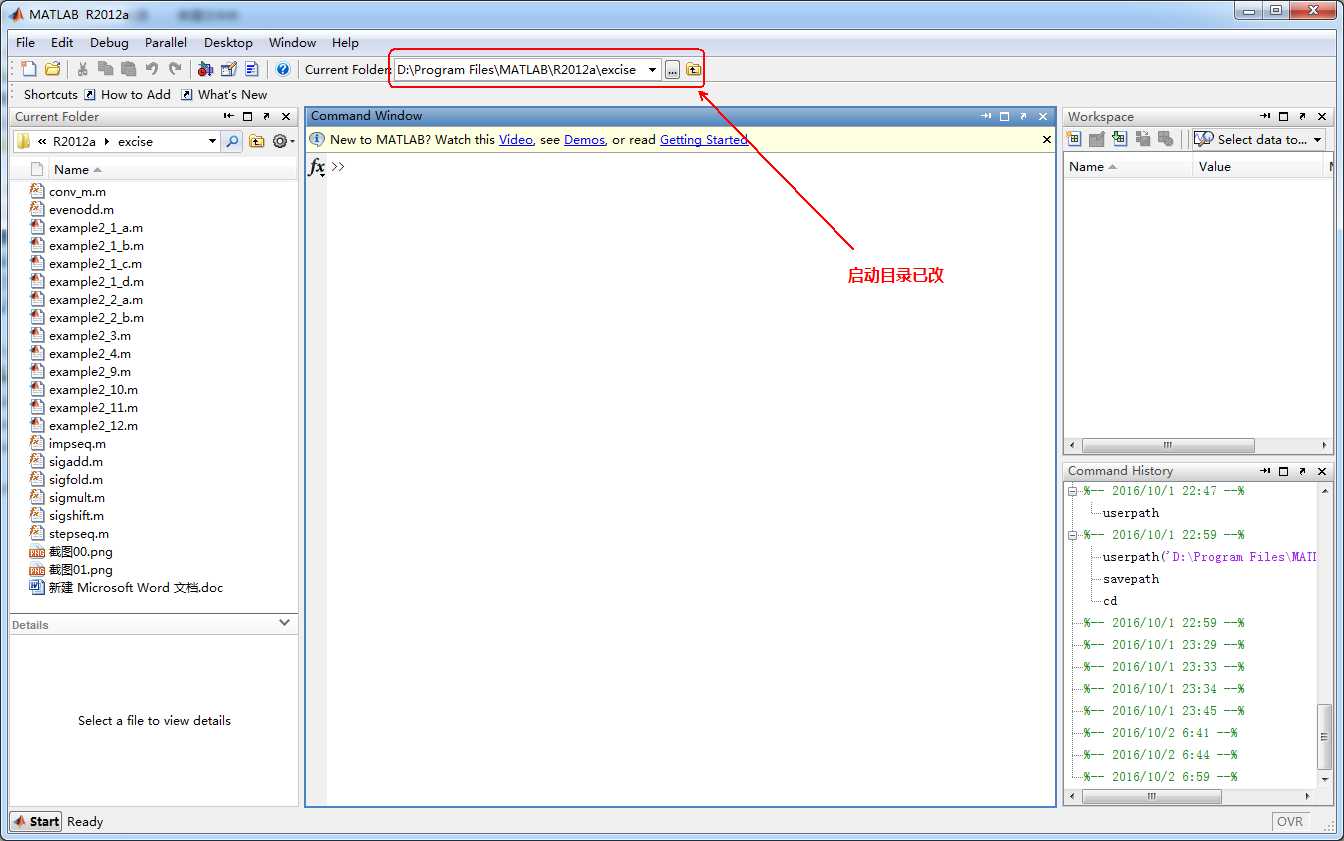Expand R2012a breadcrumb arrow
Image resolution: width=1344 pixels, height=841 pixels.
(x=107, y=141)
